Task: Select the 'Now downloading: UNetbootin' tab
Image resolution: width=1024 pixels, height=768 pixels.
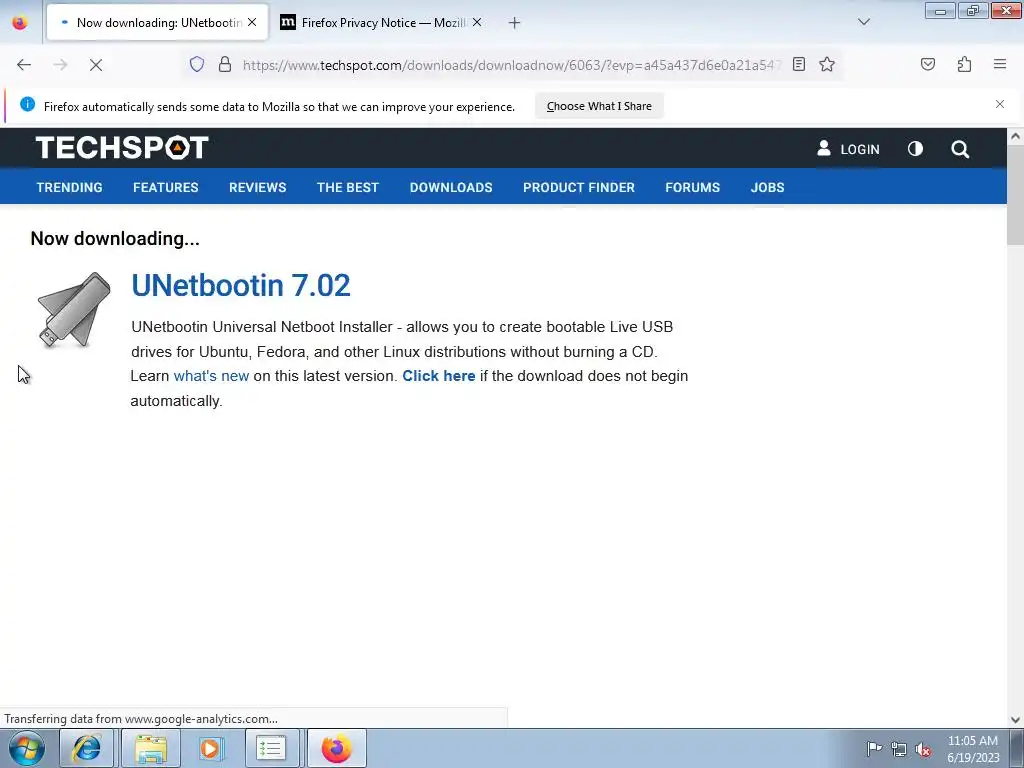Action: point(157,23)
